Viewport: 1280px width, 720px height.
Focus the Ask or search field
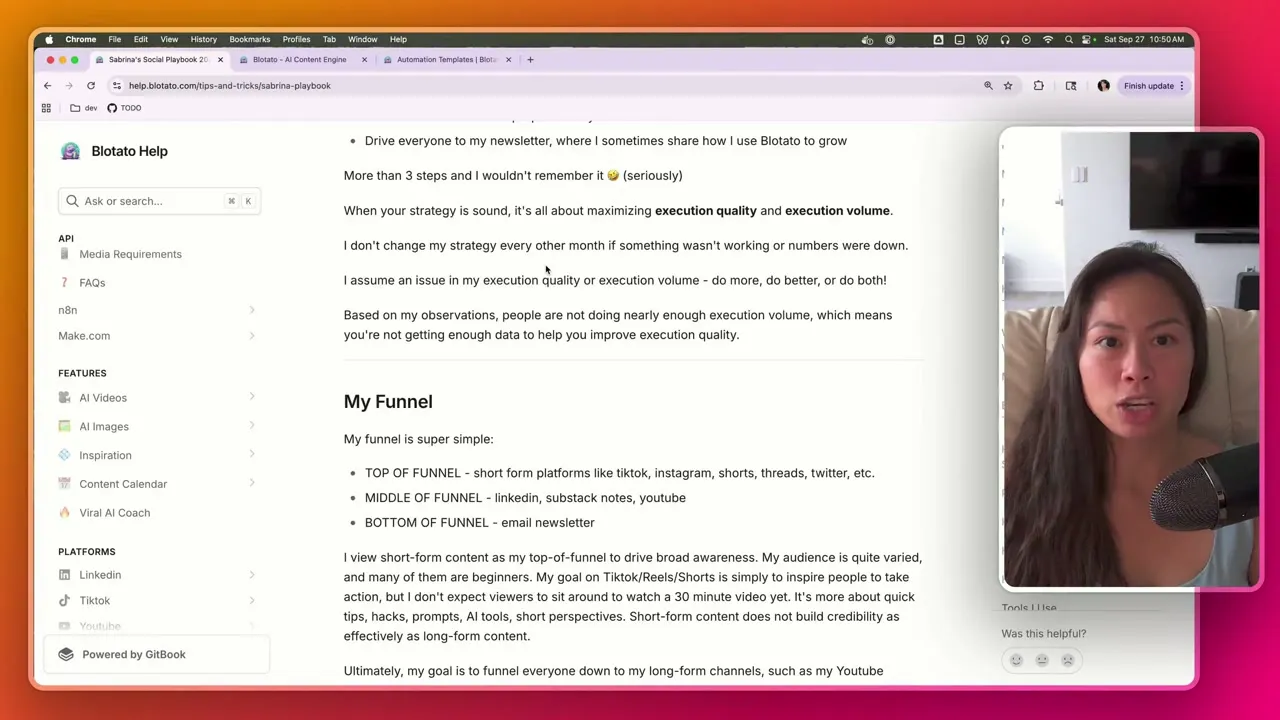[159, 201]
